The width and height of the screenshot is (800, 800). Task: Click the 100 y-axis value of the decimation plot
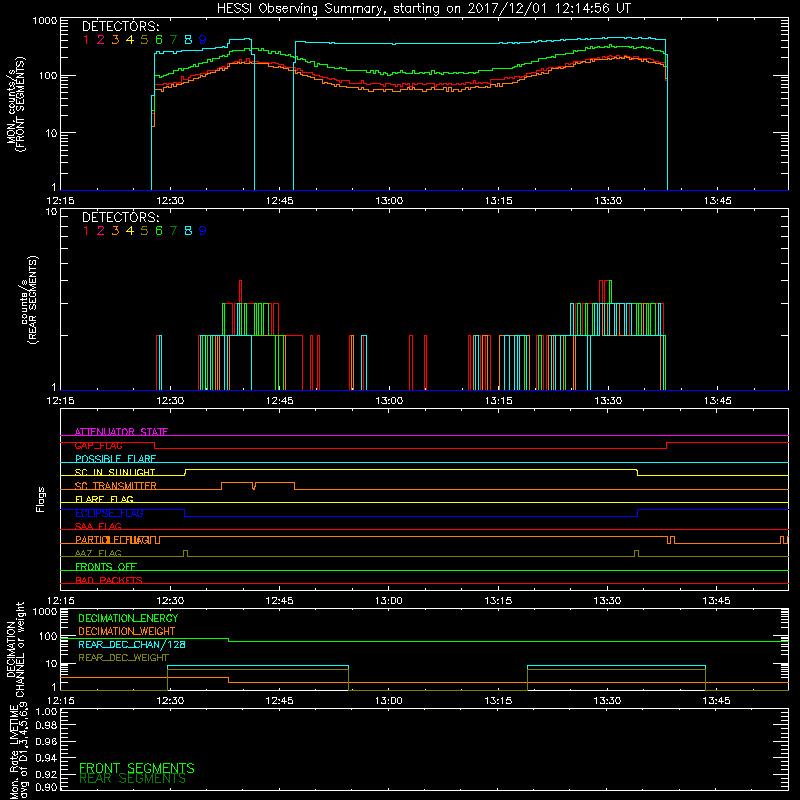coord(48,636)
